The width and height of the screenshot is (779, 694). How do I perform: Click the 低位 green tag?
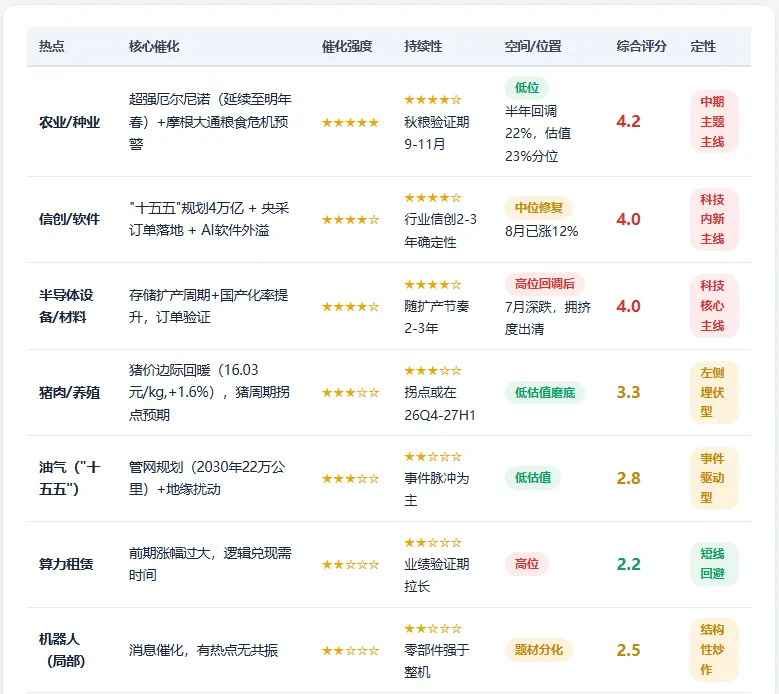coord(527,88)
